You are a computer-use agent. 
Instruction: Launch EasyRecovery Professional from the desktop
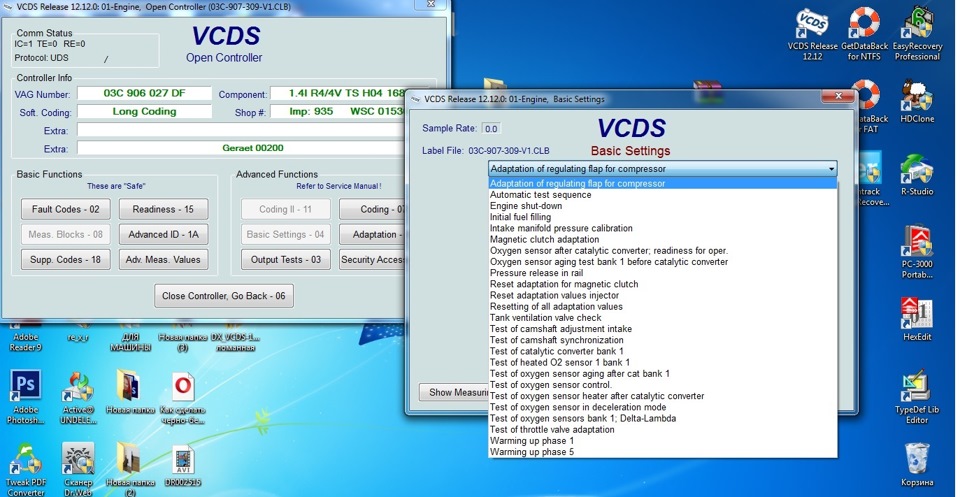coord(917,34)
